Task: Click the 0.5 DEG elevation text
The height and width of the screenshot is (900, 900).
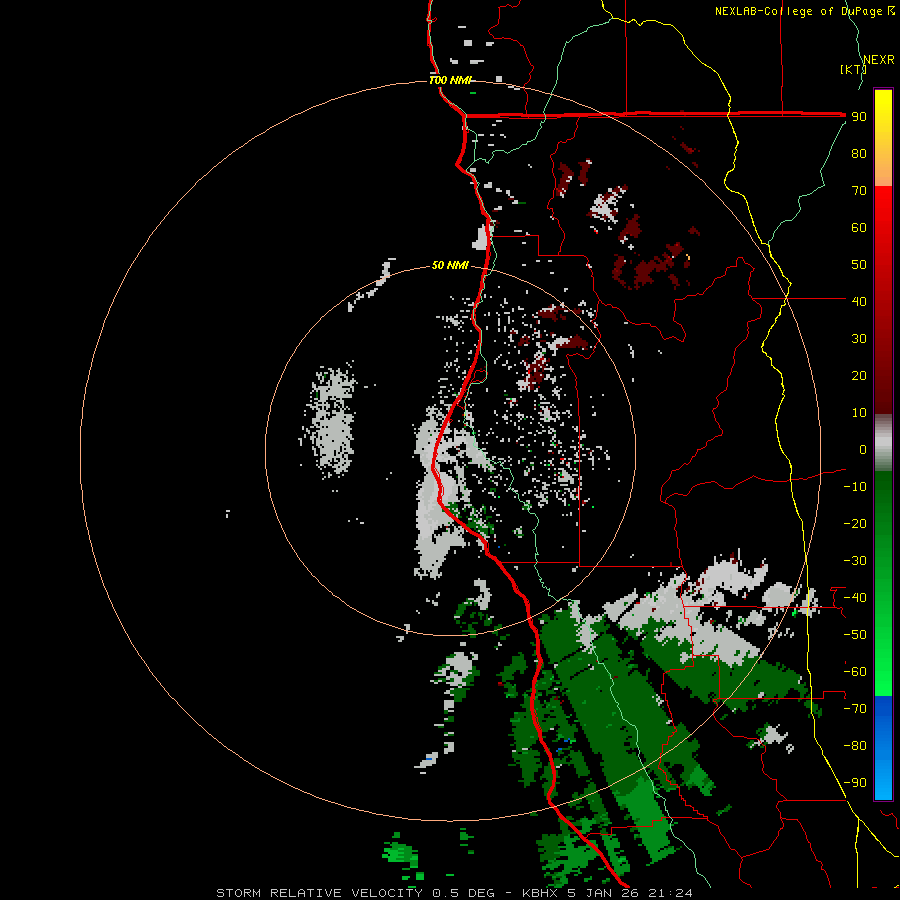Action: pos(463,893)
